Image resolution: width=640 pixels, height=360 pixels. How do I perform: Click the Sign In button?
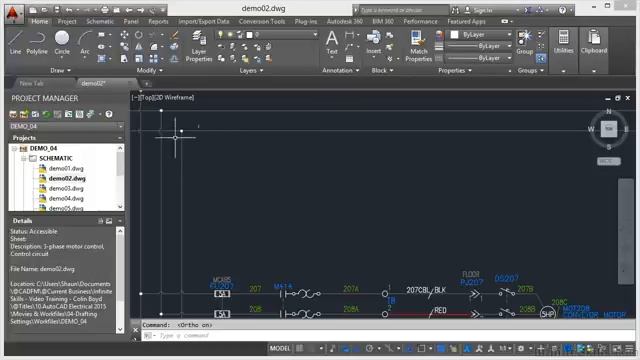click(x=479, y=10)
